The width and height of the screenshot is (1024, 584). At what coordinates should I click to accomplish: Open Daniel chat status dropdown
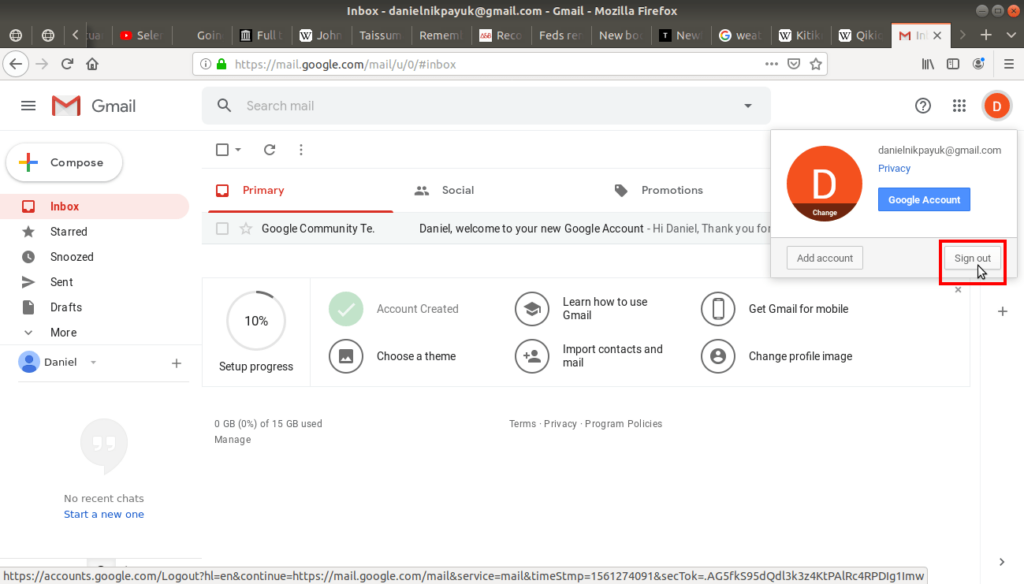pos(93,362)
